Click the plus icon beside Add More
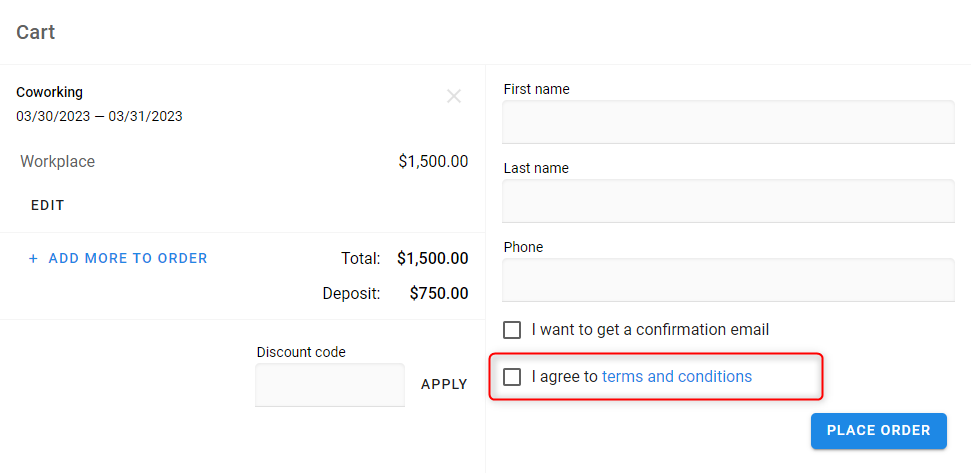The image size is (971, 473). pyautogui.click(x=33, y=259)
